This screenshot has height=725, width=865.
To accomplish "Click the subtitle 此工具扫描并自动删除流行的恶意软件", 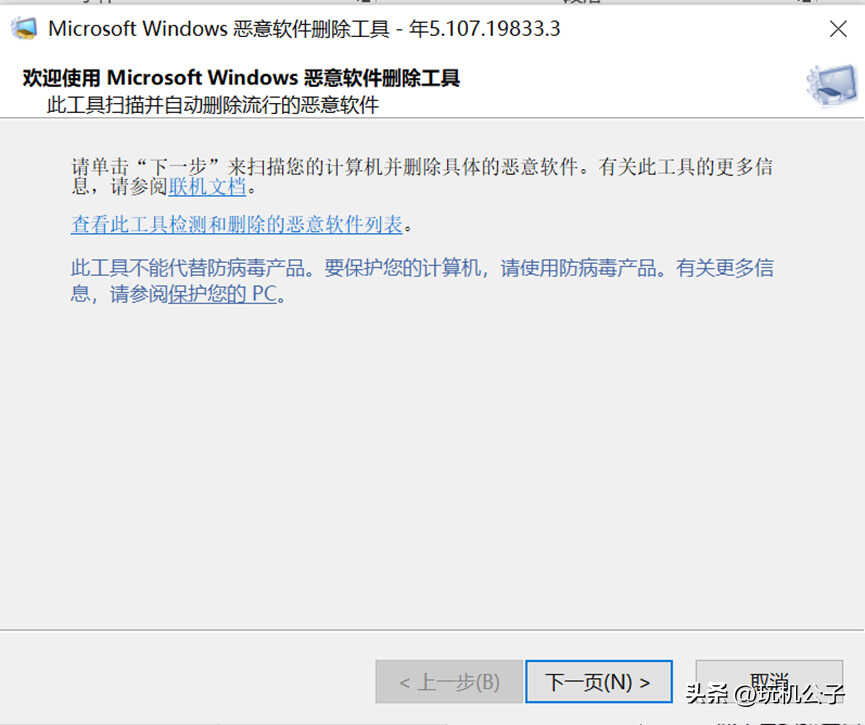I will coord(212,105).
